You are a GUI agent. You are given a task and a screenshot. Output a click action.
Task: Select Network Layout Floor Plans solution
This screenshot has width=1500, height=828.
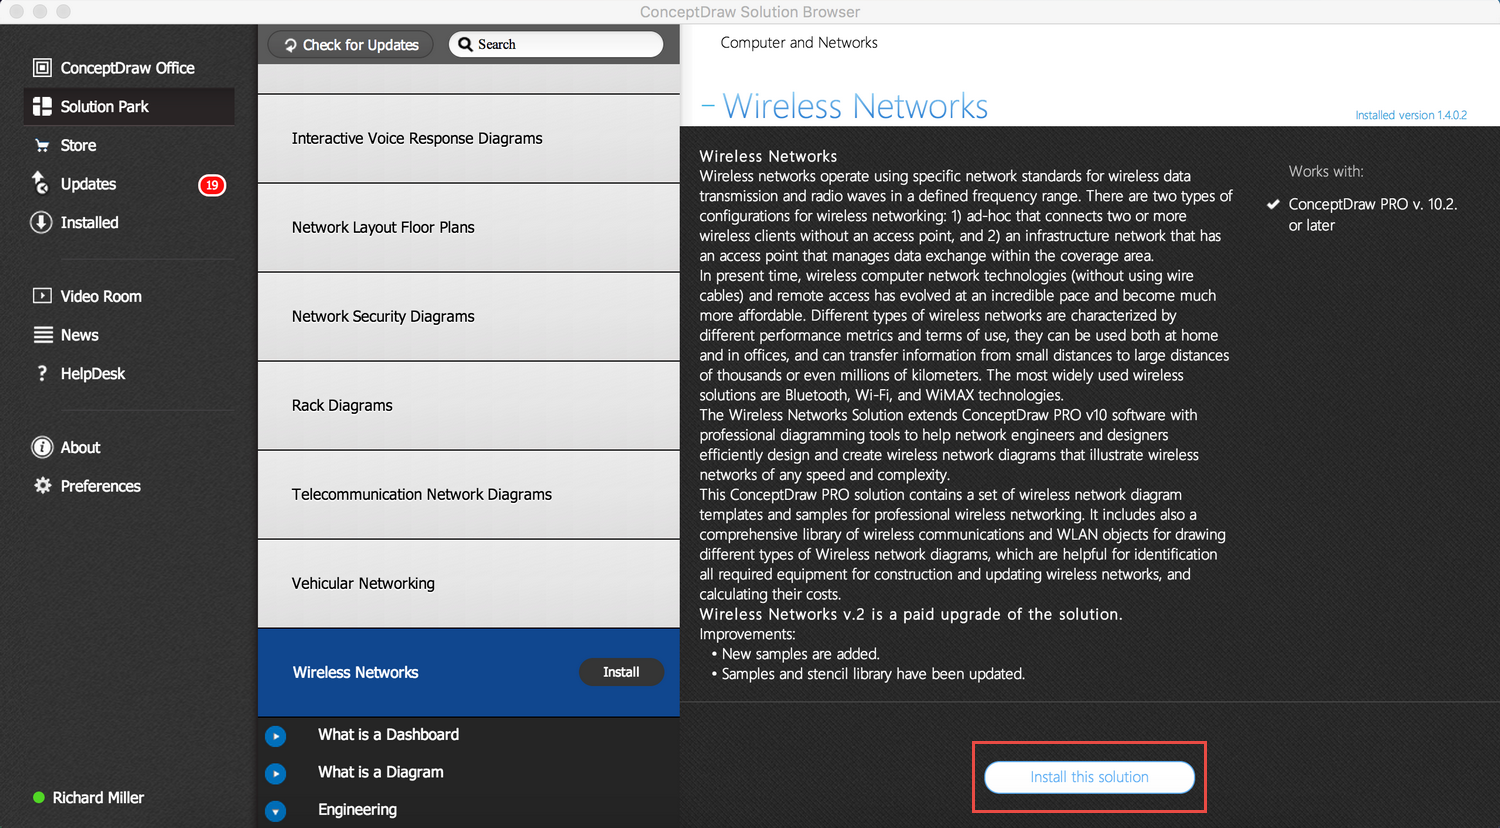point(469,227)
